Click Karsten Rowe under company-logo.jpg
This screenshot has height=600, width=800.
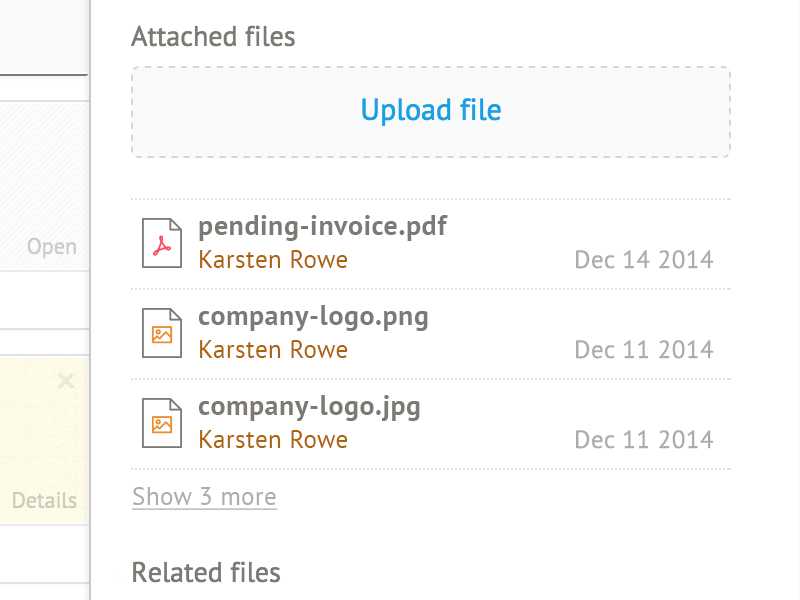[x=273, y=440]
